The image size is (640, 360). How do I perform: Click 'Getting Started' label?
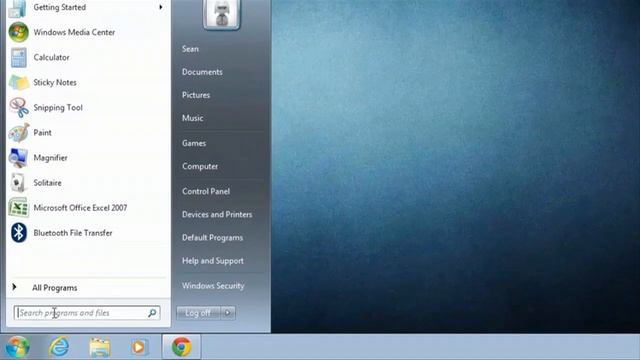coord(60,7)
